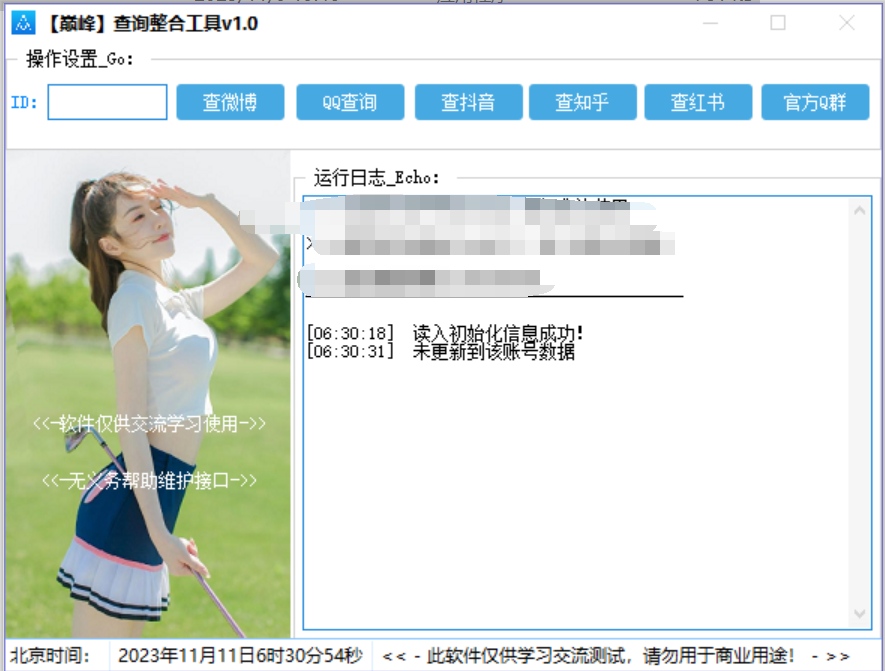The image size is (885, 671).
Task: Click the 软件仅供交流学习使用 overlay text
Action: [x=149, y=424]
